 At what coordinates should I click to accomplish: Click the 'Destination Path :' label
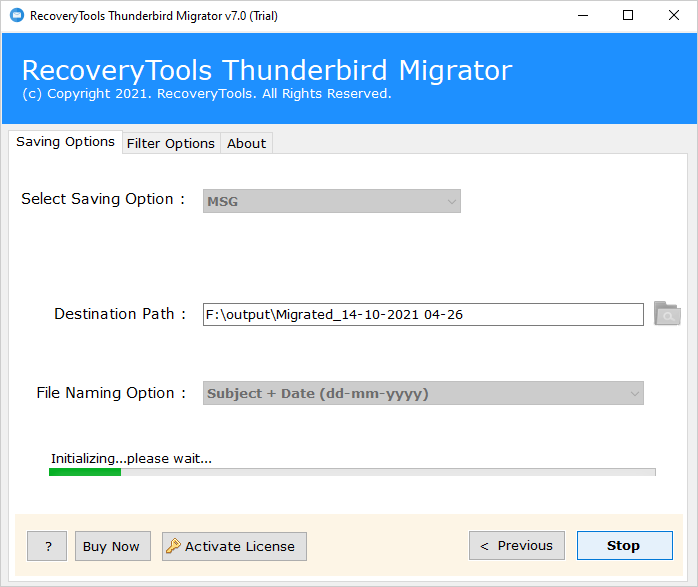120,314
